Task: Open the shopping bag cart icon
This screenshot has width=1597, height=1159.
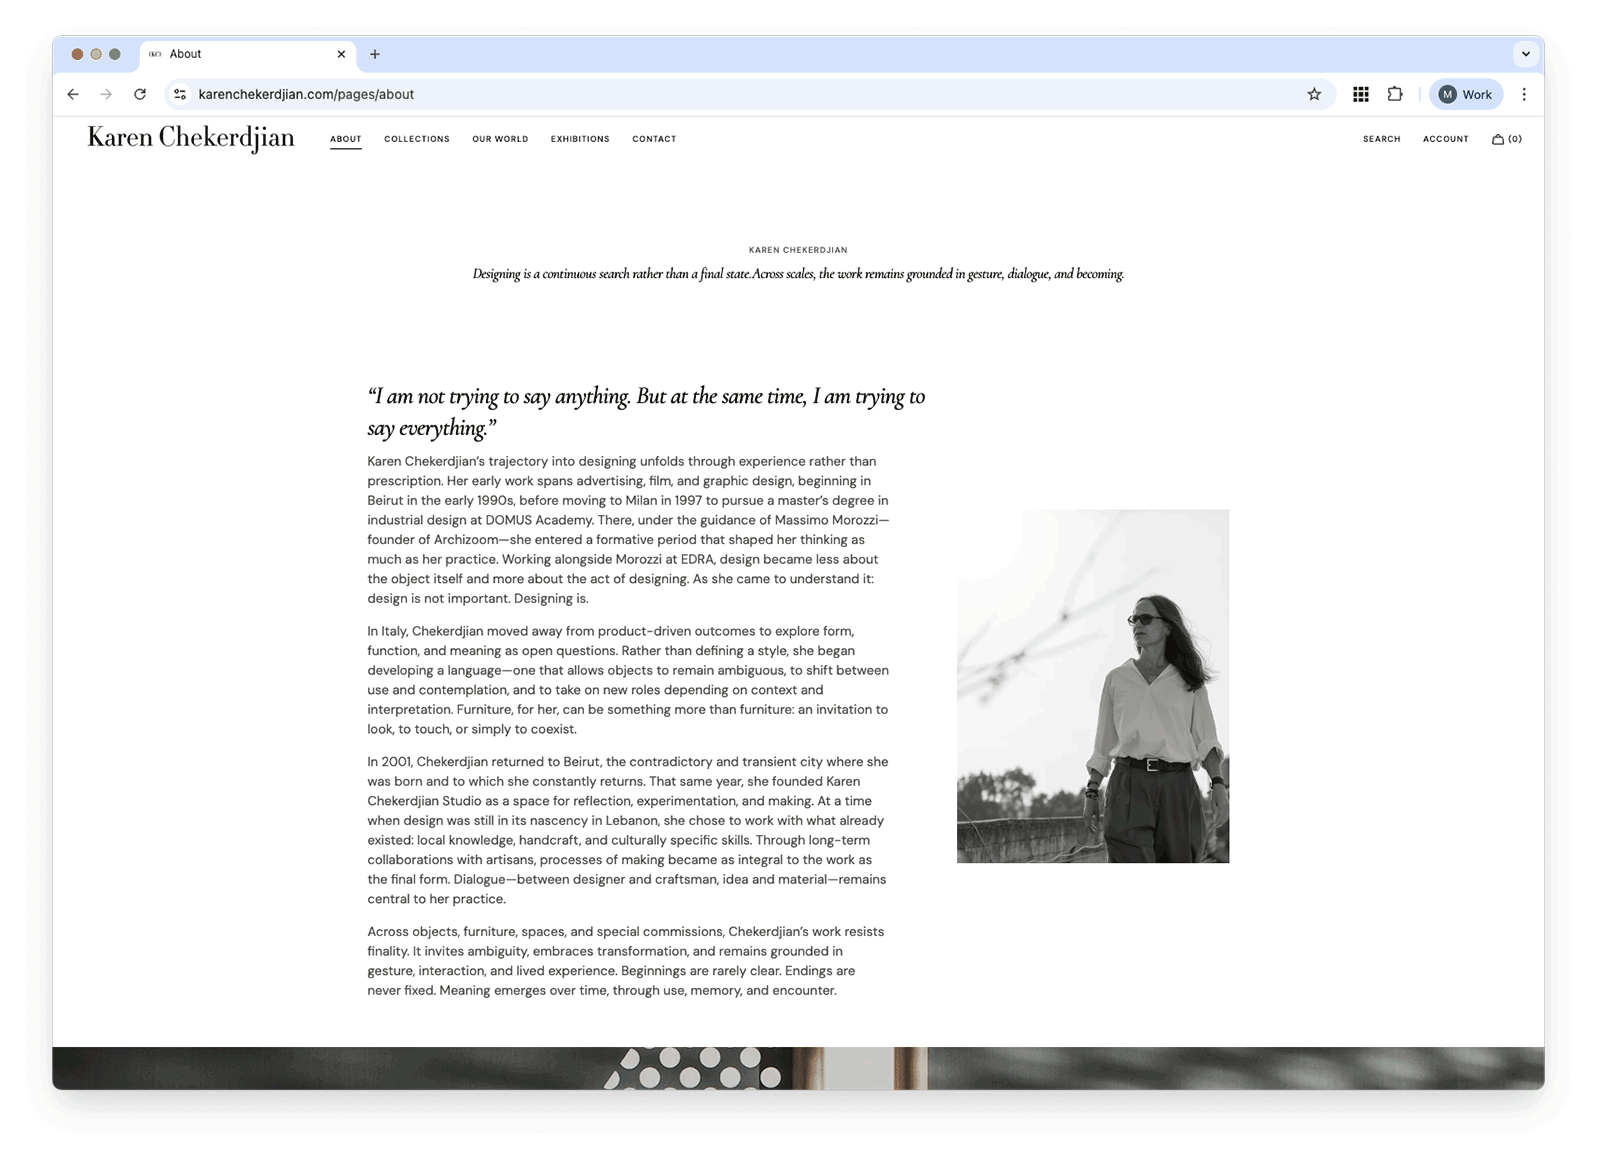Action: pos(1506,139)
